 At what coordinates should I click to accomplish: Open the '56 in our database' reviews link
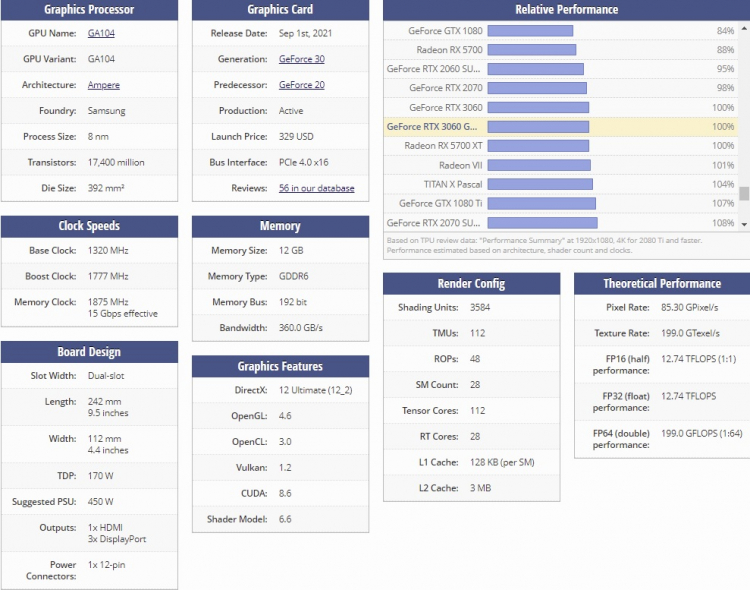coord(316,188)
